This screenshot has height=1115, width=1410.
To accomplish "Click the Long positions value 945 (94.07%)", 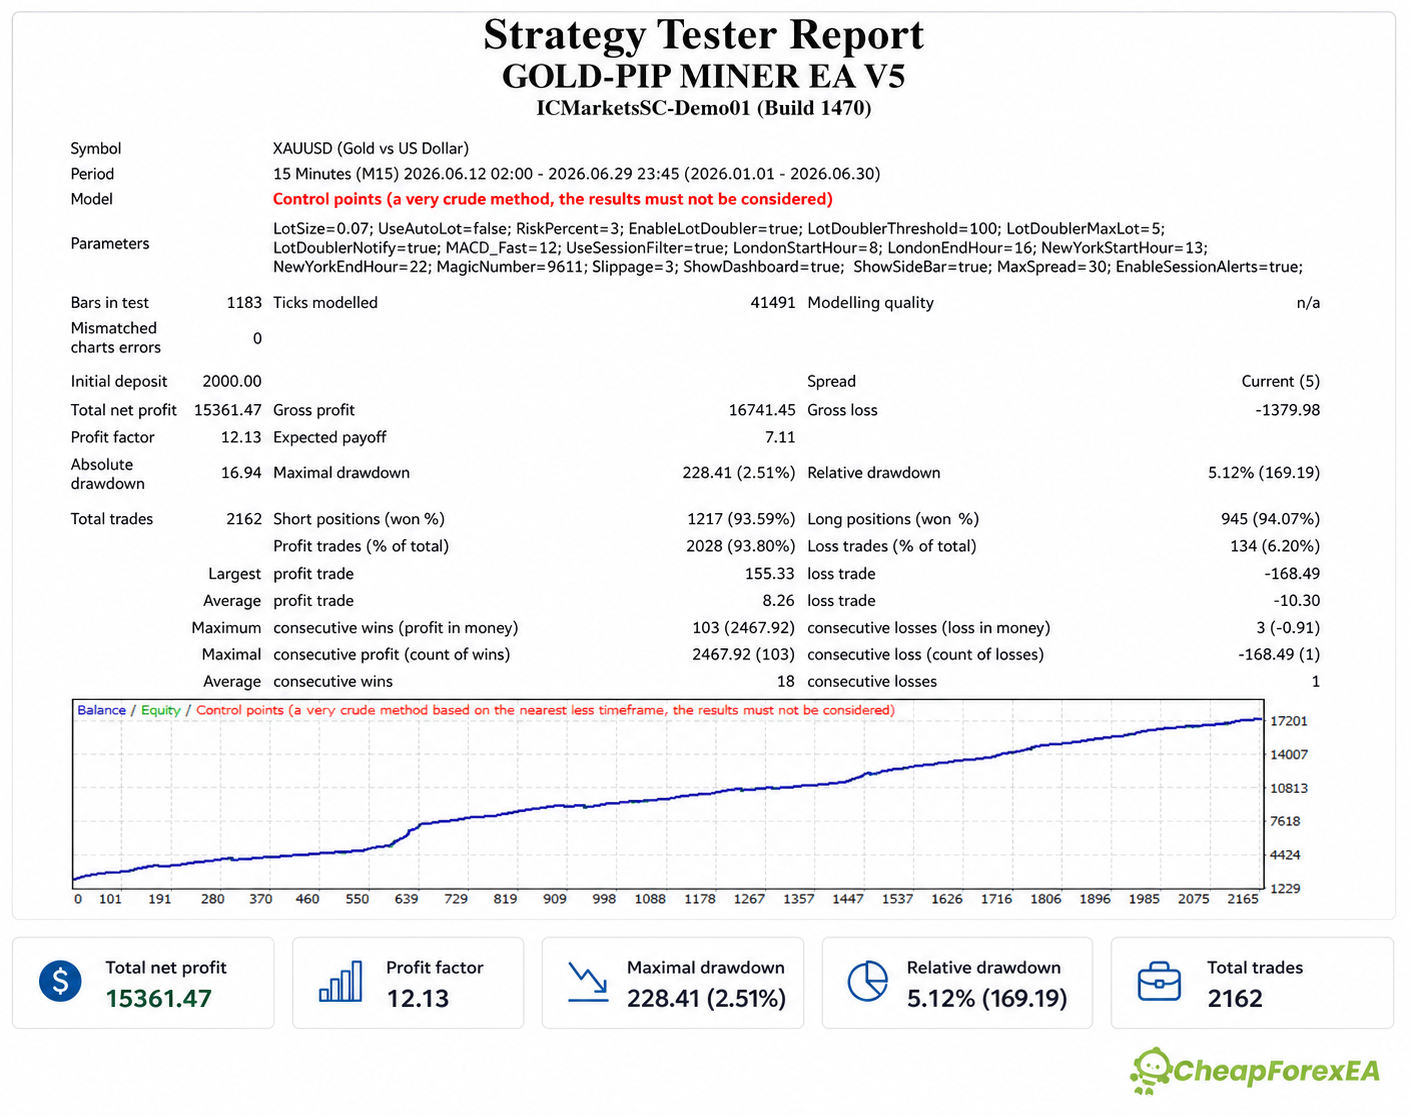I will [x=1270, y=519].
